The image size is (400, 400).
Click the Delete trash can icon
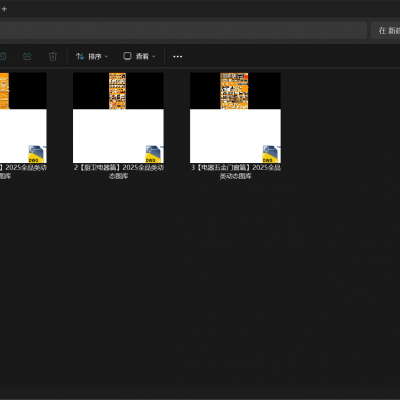click(53, 56)
